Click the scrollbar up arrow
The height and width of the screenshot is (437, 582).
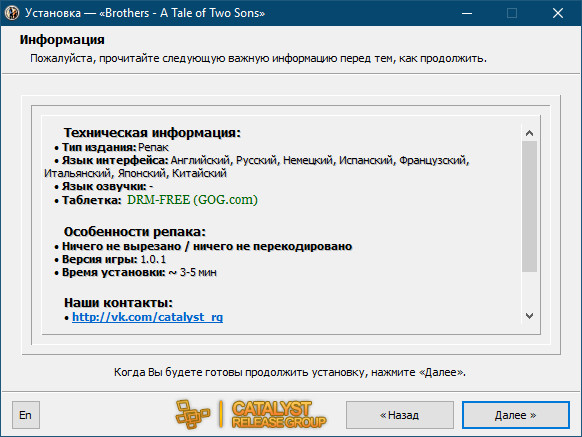point(529,133)
